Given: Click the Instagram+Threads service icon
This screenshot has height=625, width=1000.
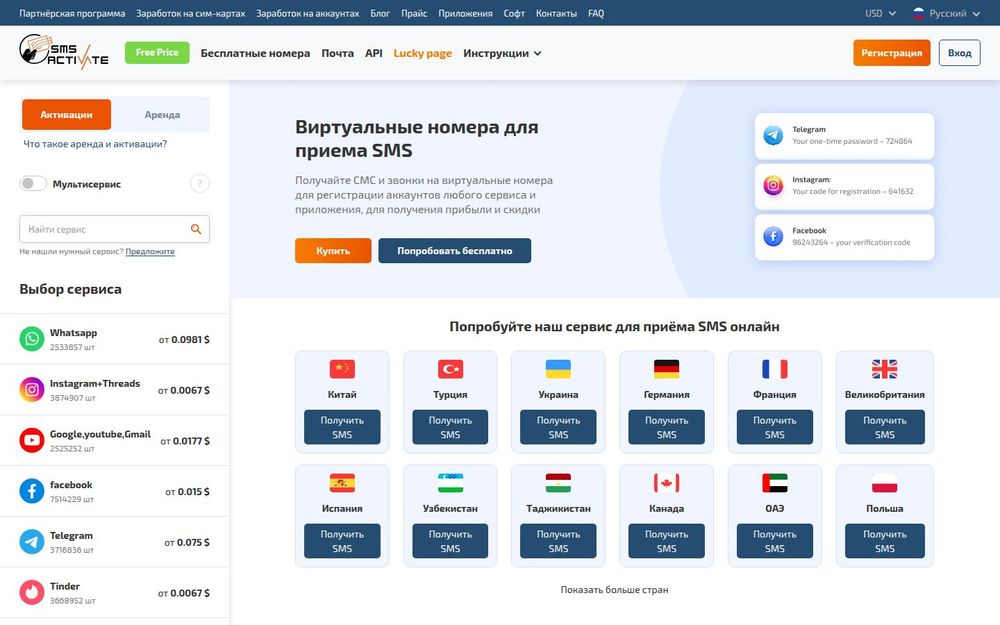Looking at the screenshot, I should (x=31, y=390).
